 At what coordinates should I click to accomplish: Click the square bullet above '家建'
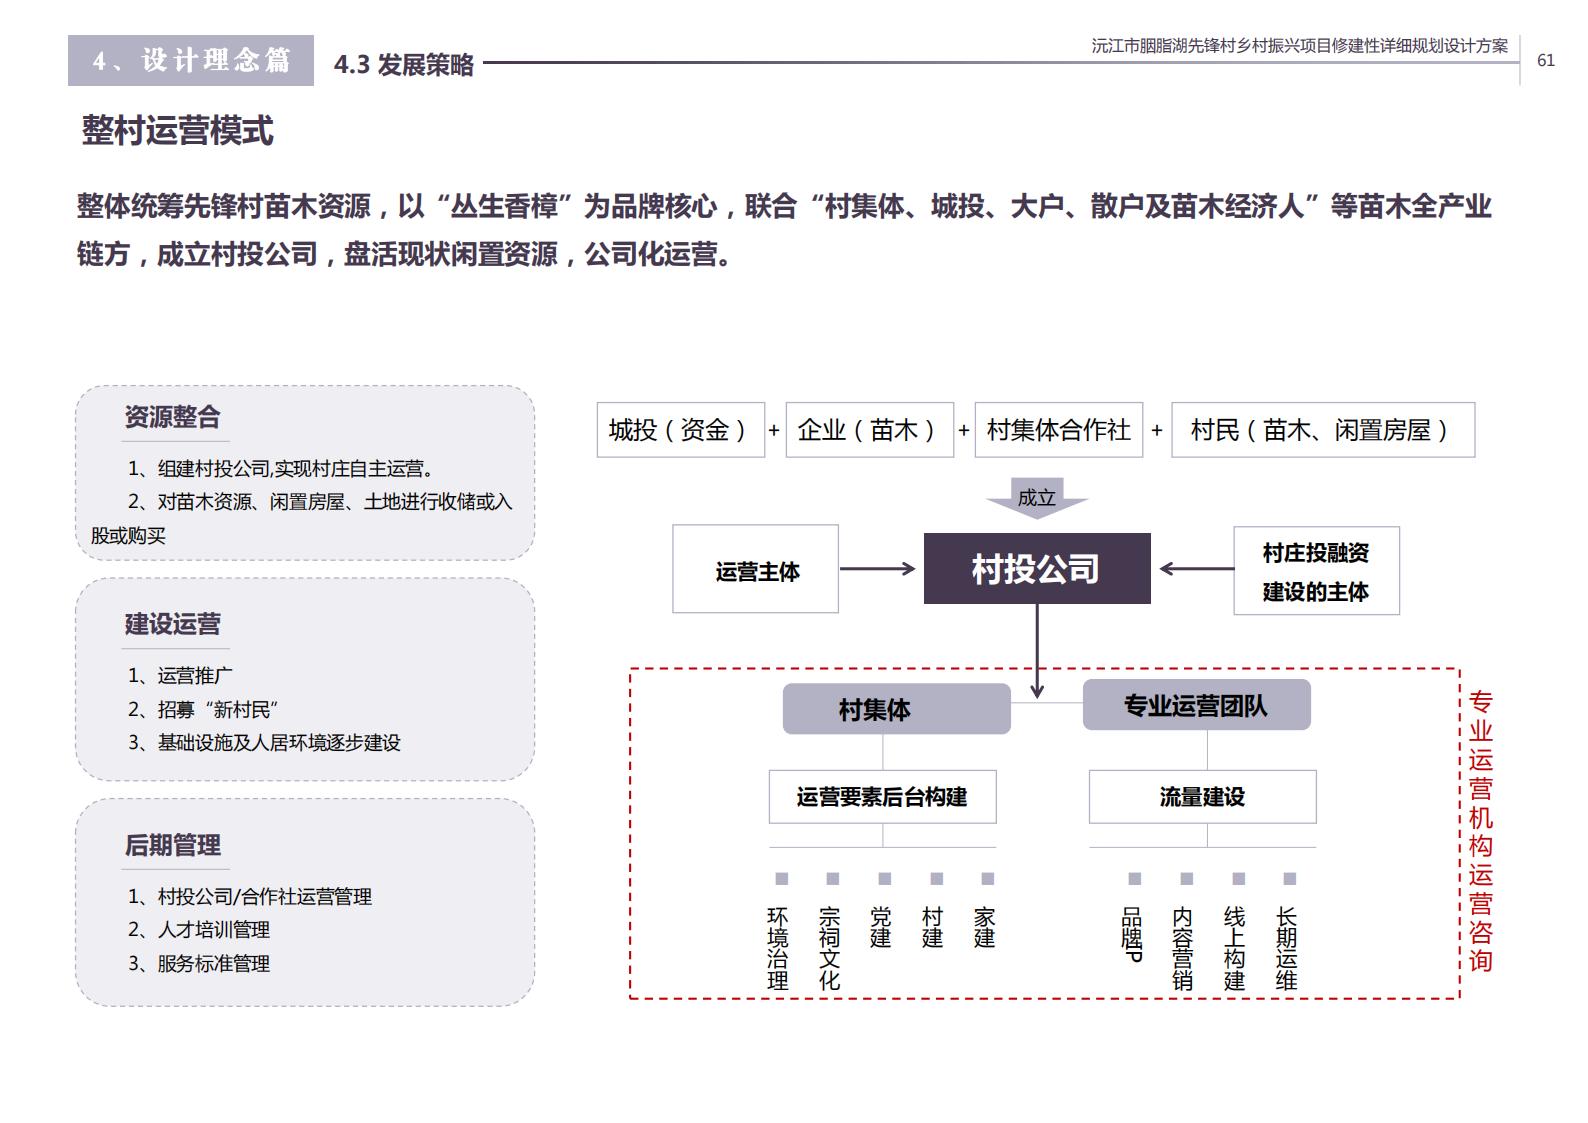[x=988, y=879]
